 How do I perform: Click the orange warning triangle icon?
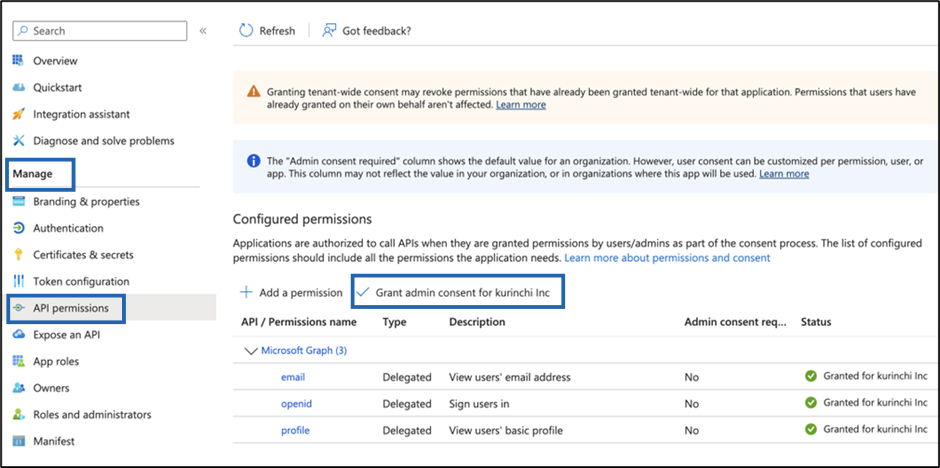click(x=254, y=92)
